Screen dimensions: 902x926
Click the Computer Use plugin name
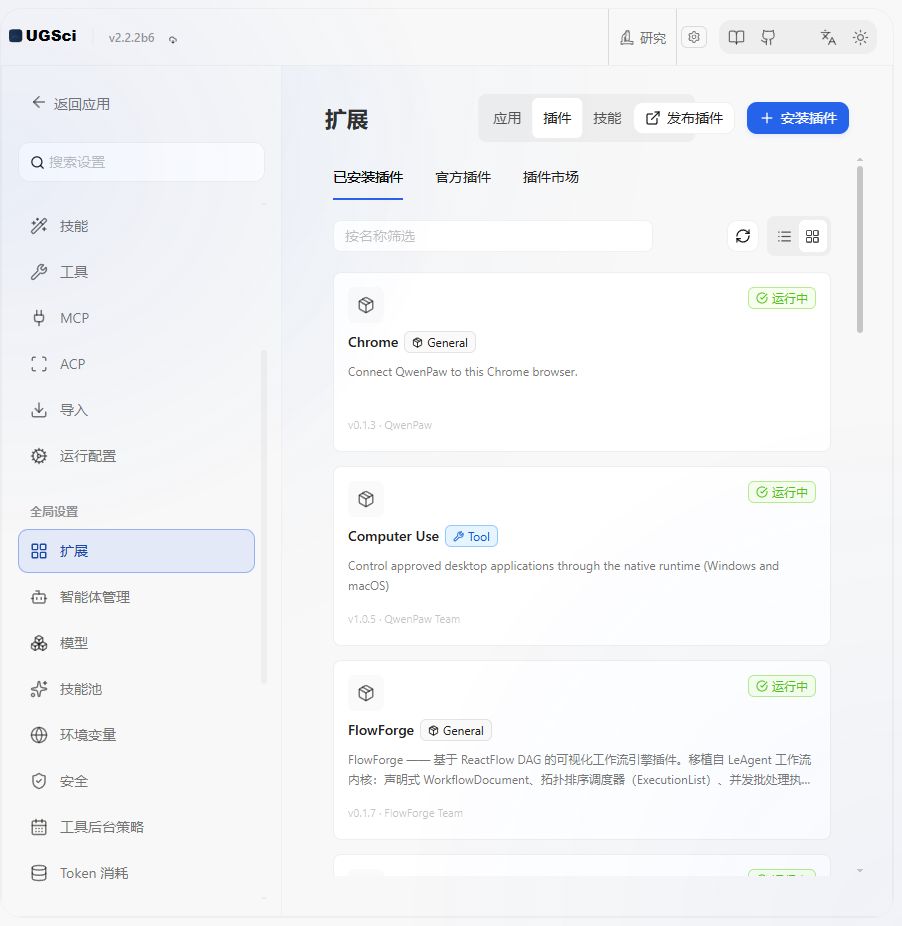393,536
